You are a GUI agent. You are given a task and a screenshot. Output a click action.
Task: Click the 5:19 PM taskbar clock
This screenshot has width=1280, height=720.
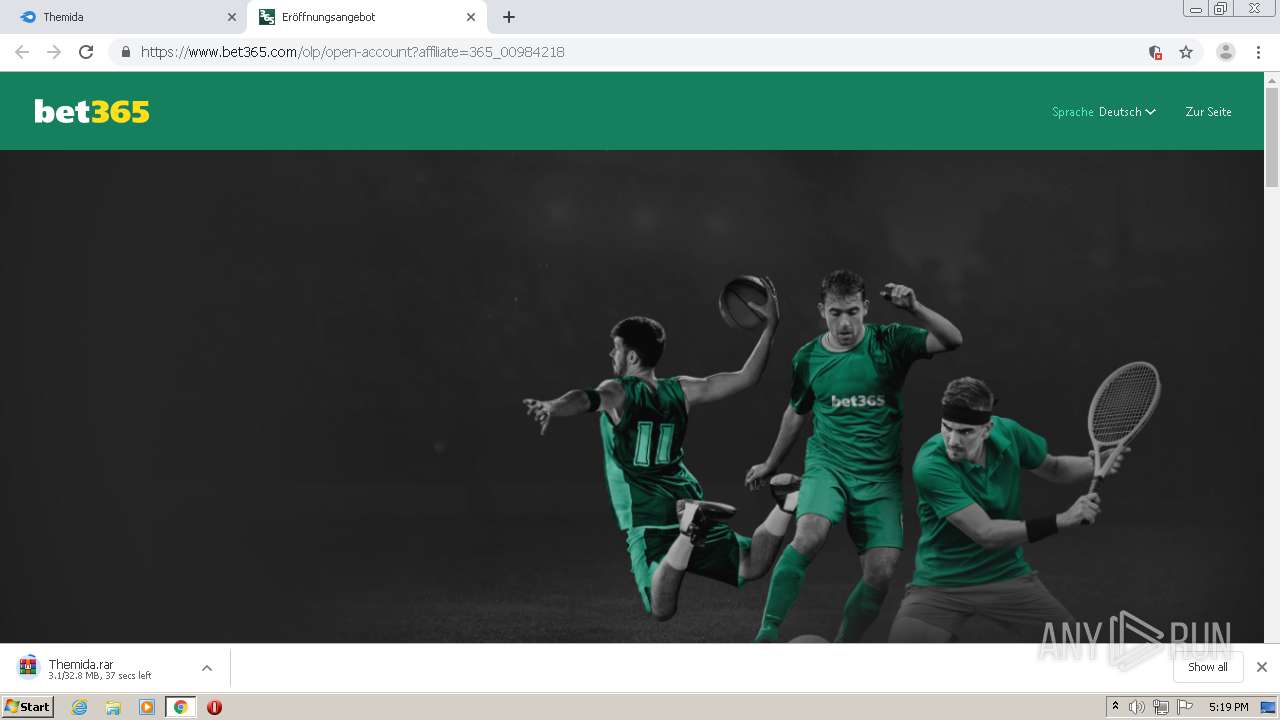pyautogui.click(x=1228, y=707)
